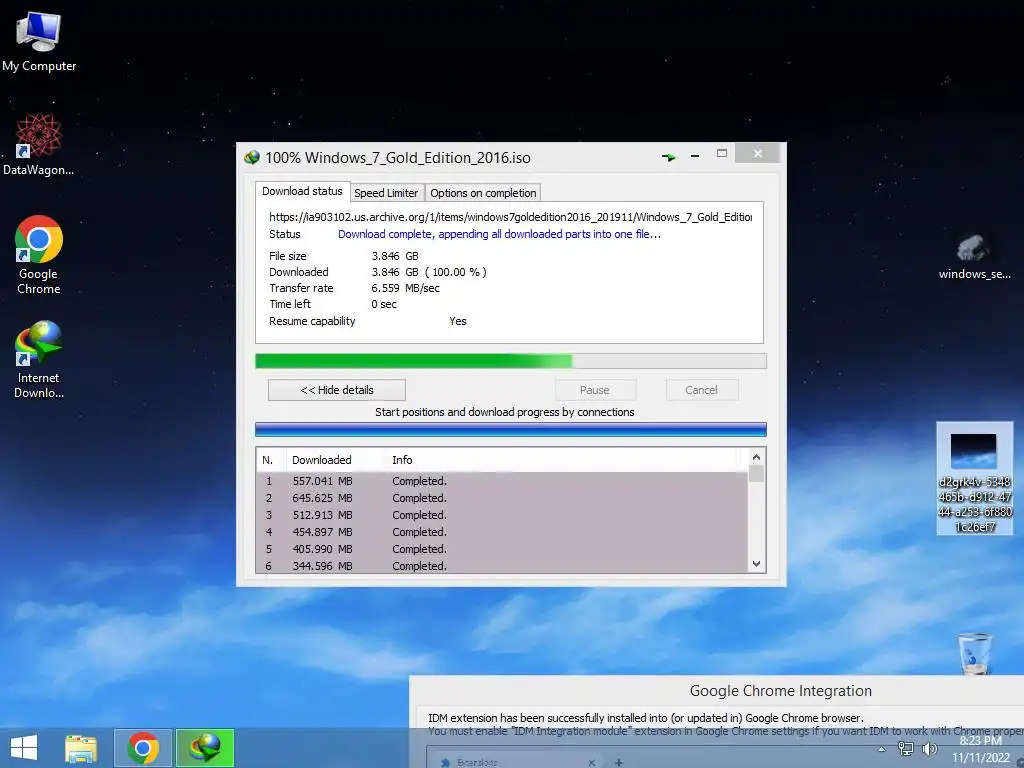Switch to Chrome in the taskbar
The width and height of the screenshot is (1024, 768).
tap(143, 748)
